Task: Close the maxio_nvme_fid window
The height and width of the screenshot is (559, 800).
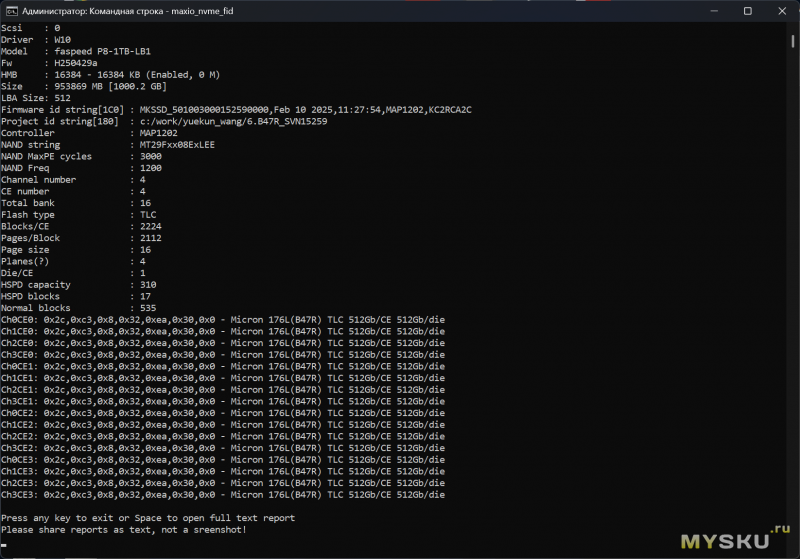Action: click(782, 11)
